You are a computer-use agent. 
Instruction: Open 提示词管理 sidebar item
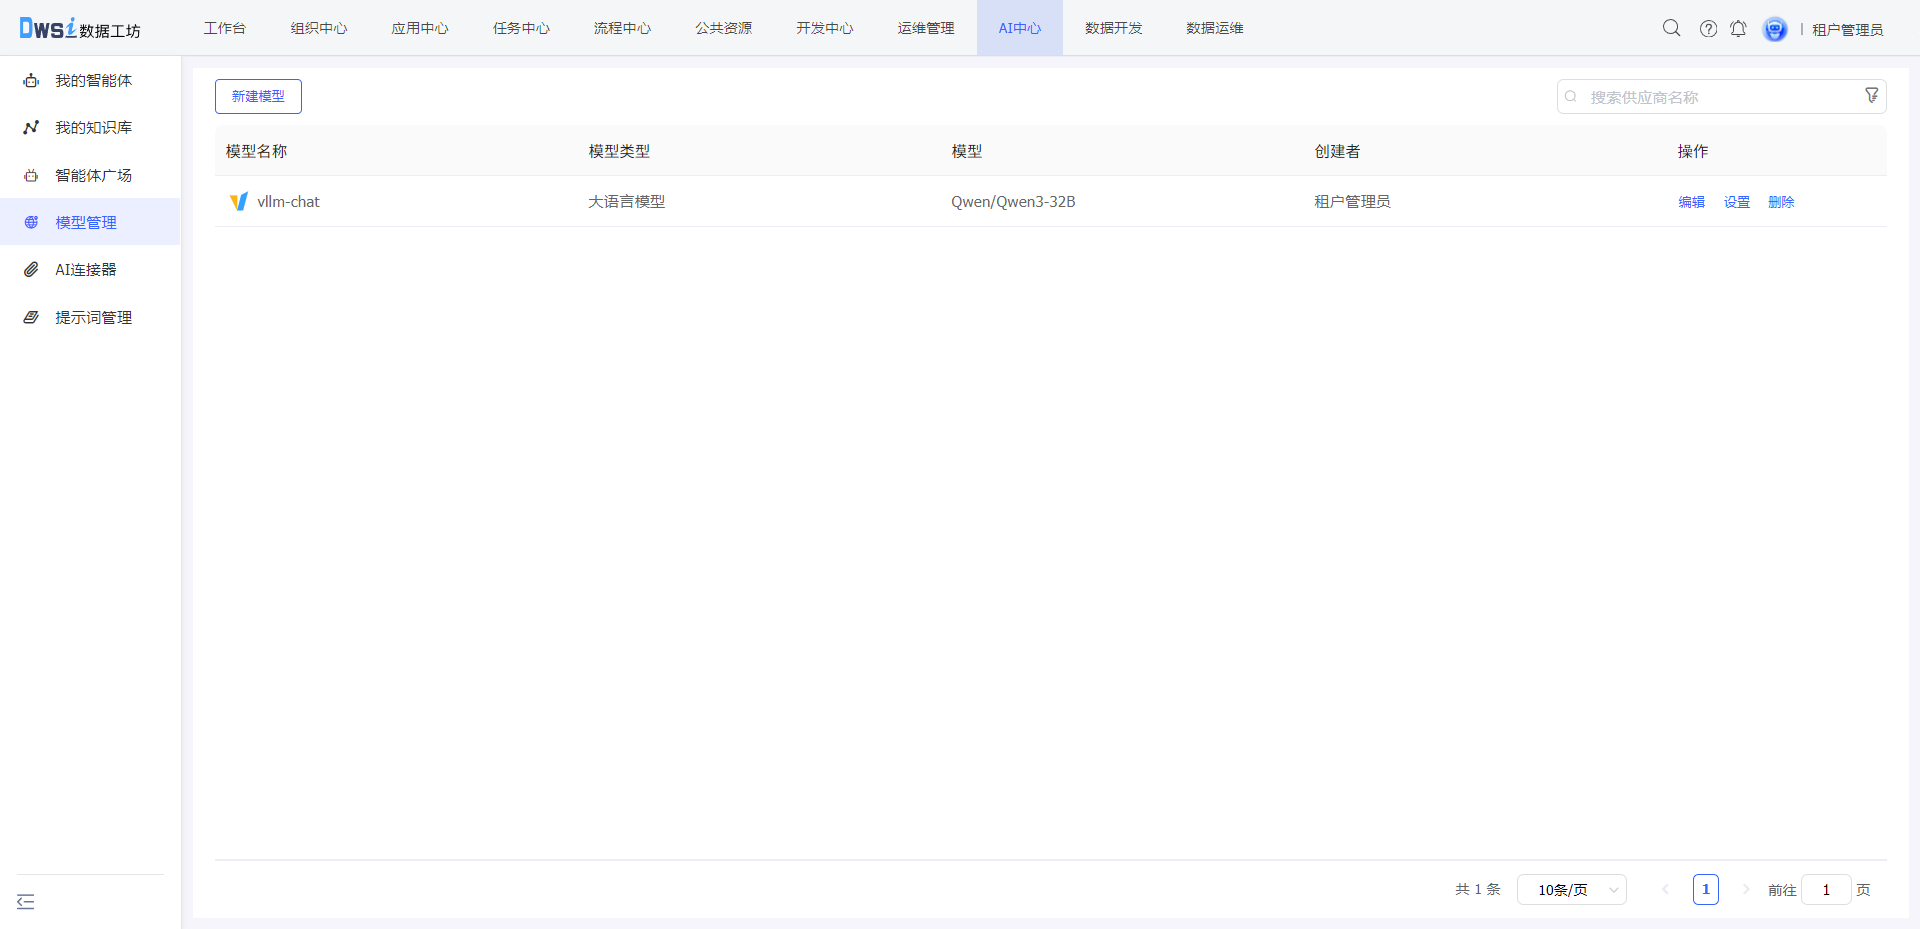pos(93,317)
